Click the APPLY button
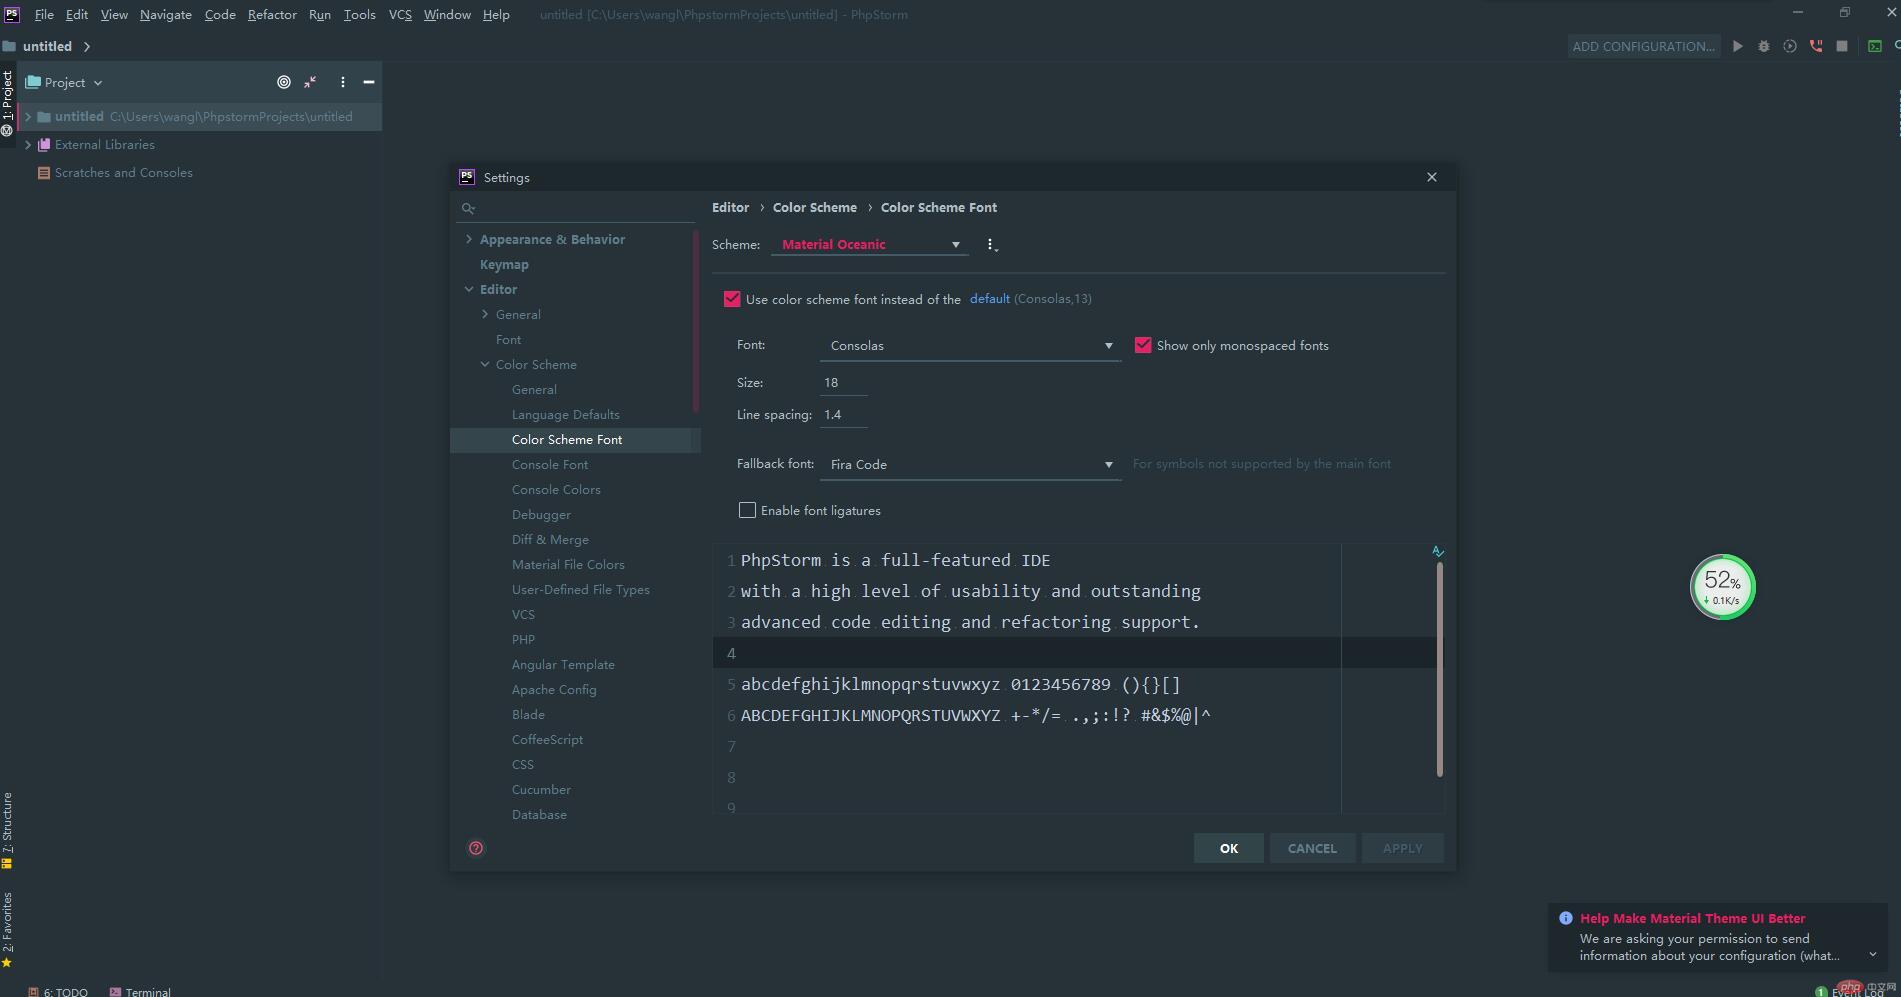 1402,848
